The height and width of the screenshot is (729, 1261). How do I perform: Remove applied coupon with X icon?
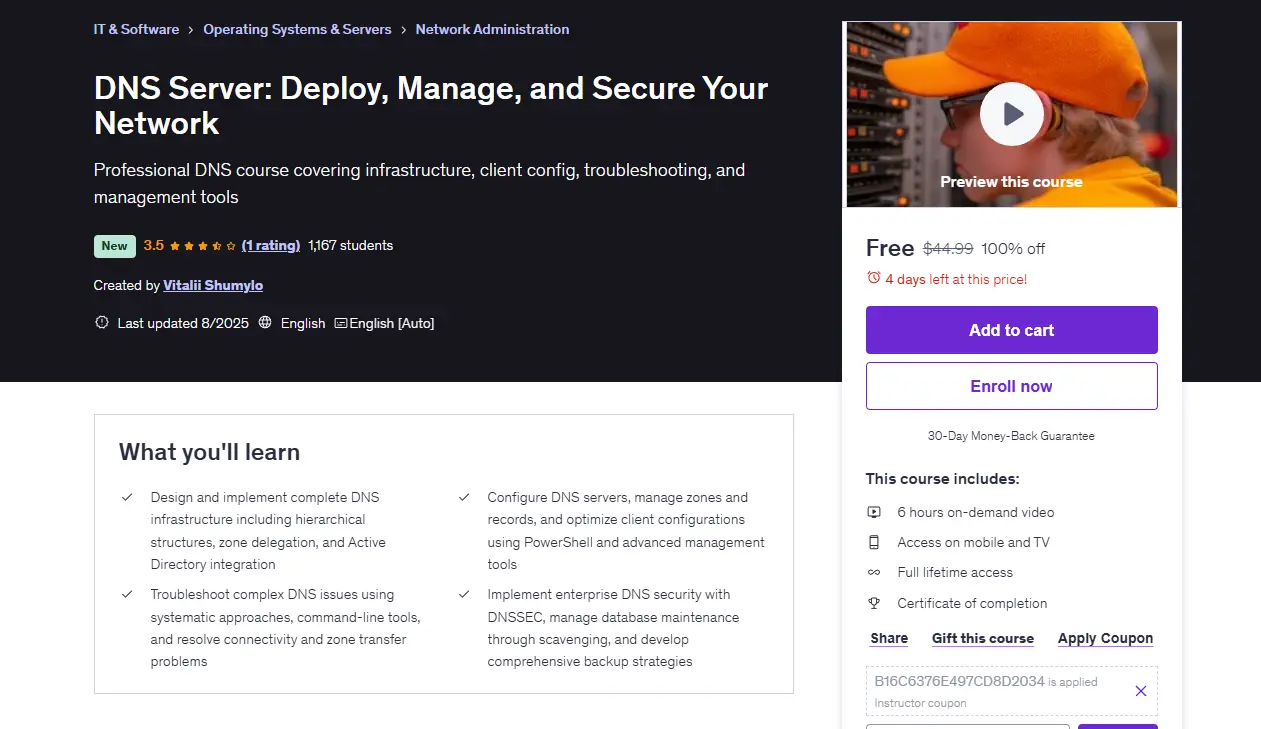[1140, 691]
